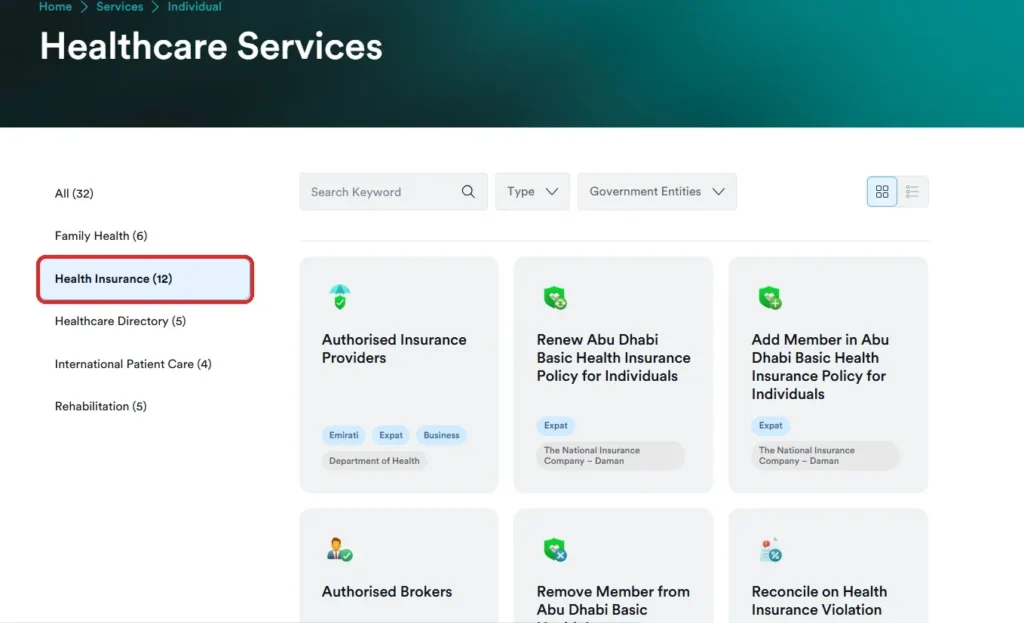Open Authorised Insurance Providers service title
Screen dimensions: 1024x623
394,349
